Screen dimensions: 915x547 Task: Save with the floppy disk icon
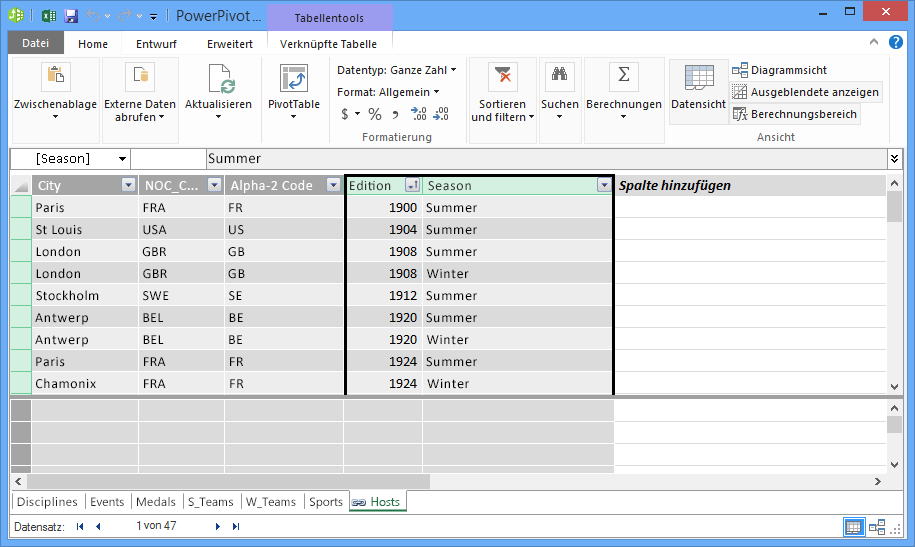[71, 16]
